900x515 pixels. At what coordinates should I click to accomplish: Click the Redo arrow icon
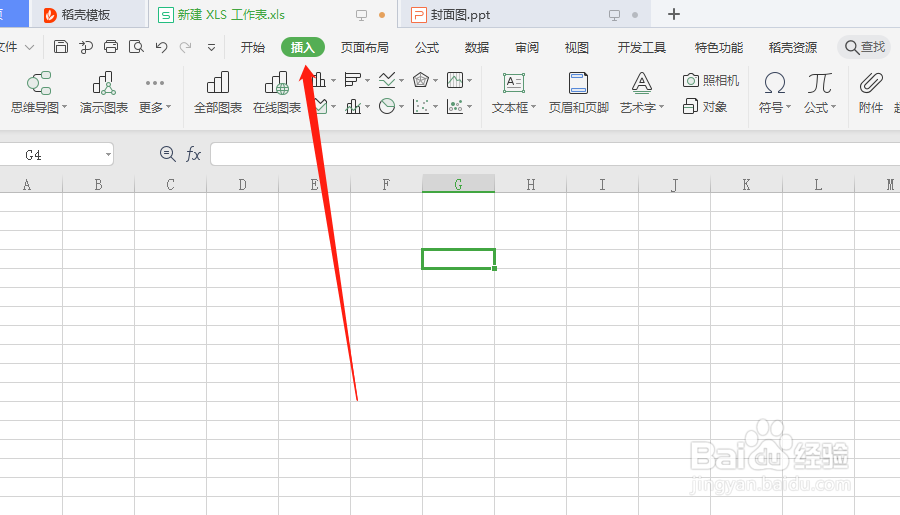coord(185,47)
